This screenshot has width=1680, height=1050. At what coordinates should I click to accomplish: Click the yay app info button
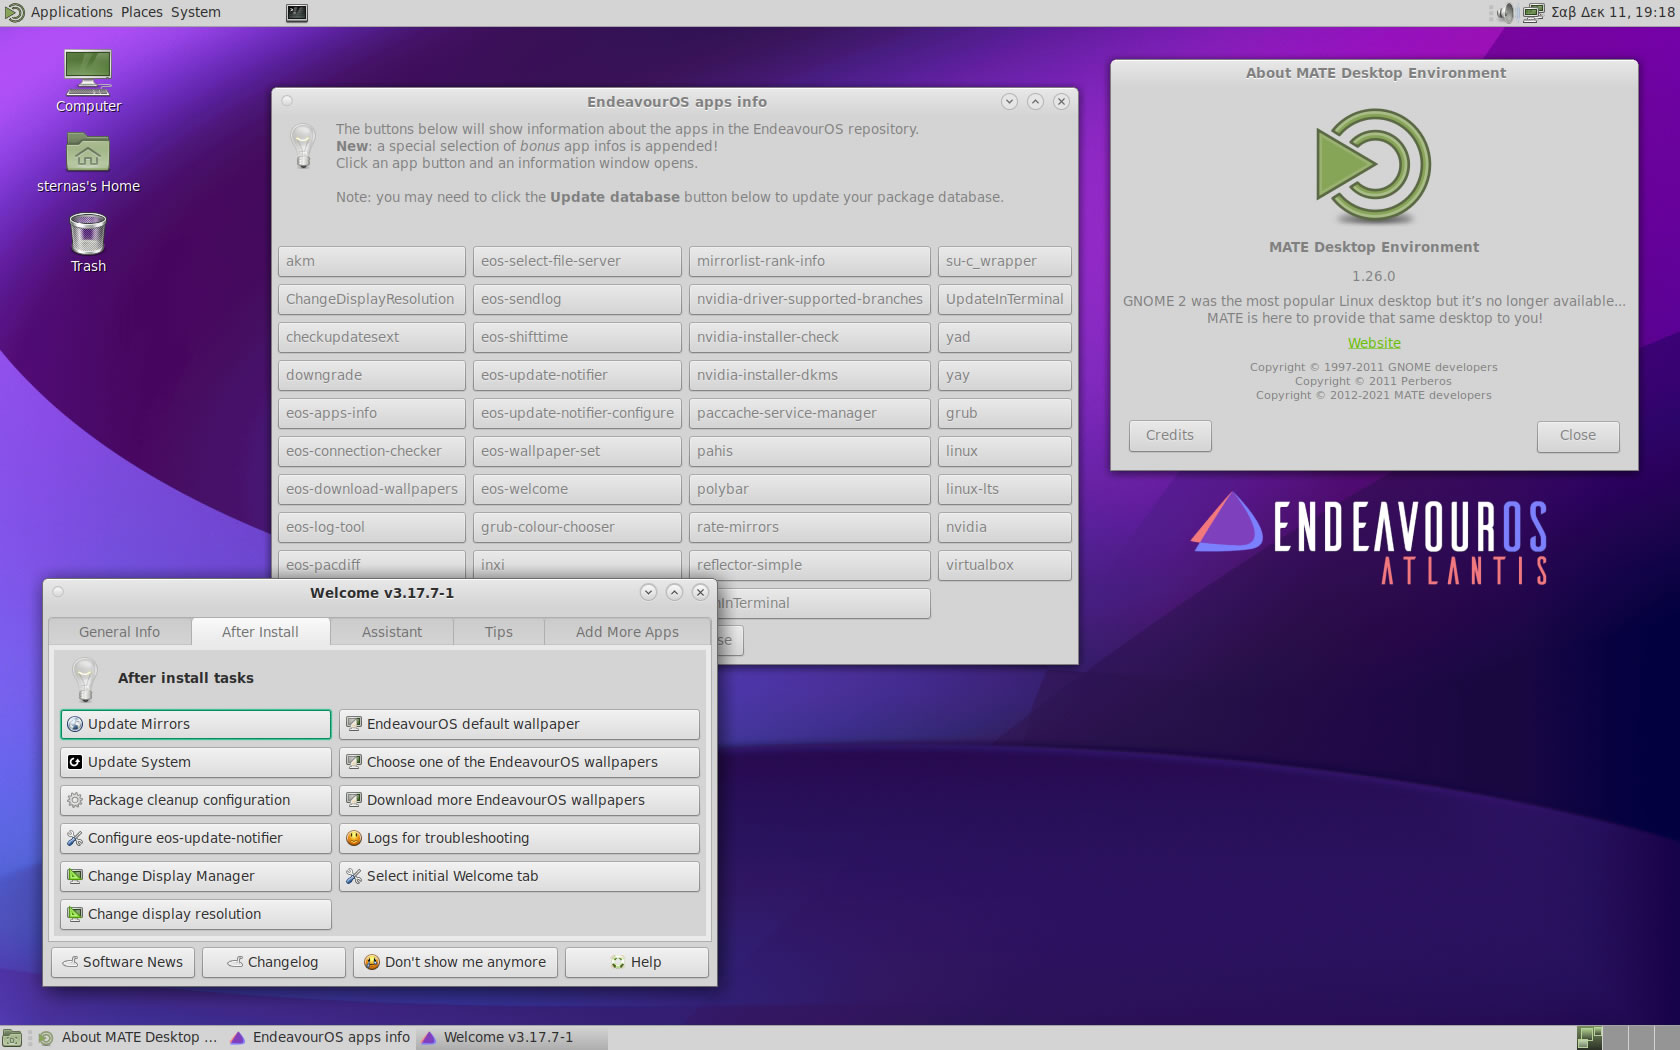click(x=1004, y=375)
